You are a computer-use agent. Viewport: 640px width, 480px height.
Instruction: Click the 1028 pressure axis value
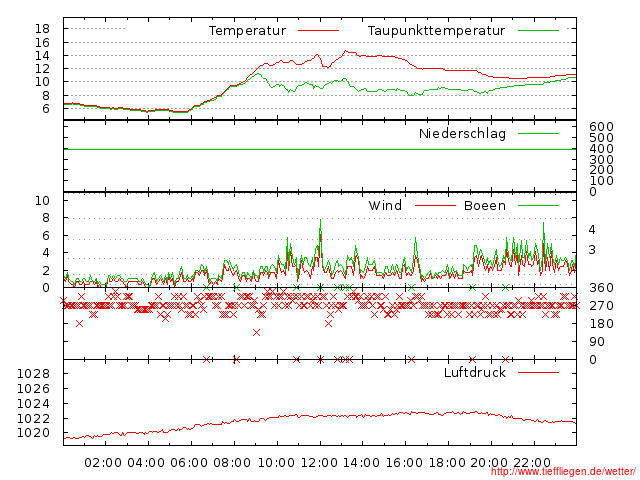(x=33, y=373)
